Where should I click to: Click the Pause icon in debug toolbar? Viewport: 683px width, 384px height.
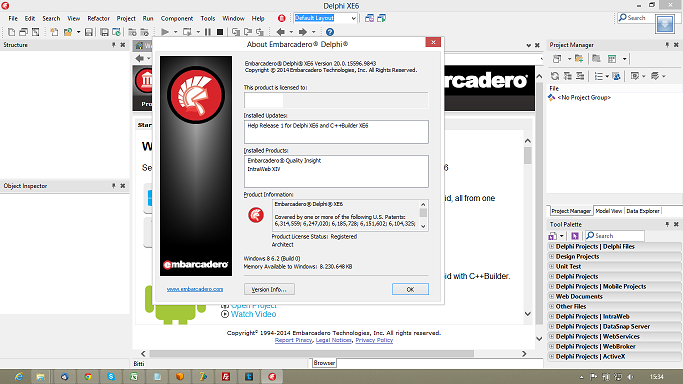tap(208, 32)
